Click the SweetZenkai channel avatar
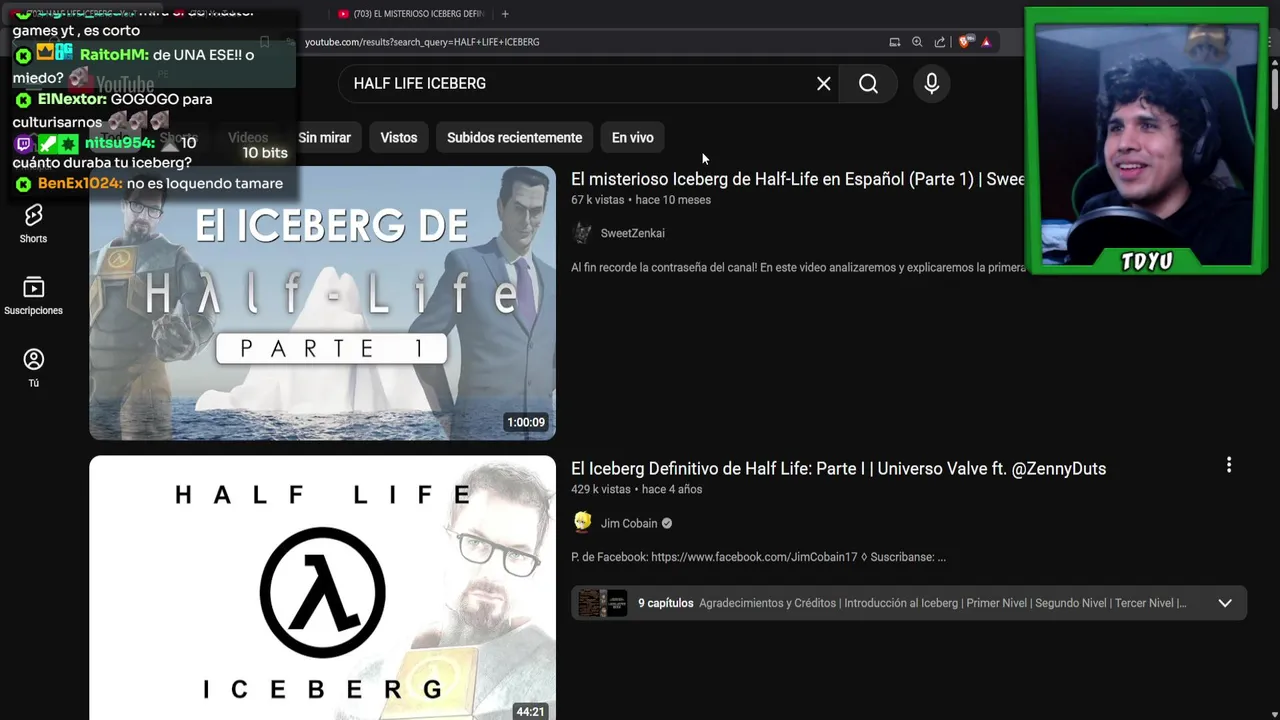 point(582,233)
